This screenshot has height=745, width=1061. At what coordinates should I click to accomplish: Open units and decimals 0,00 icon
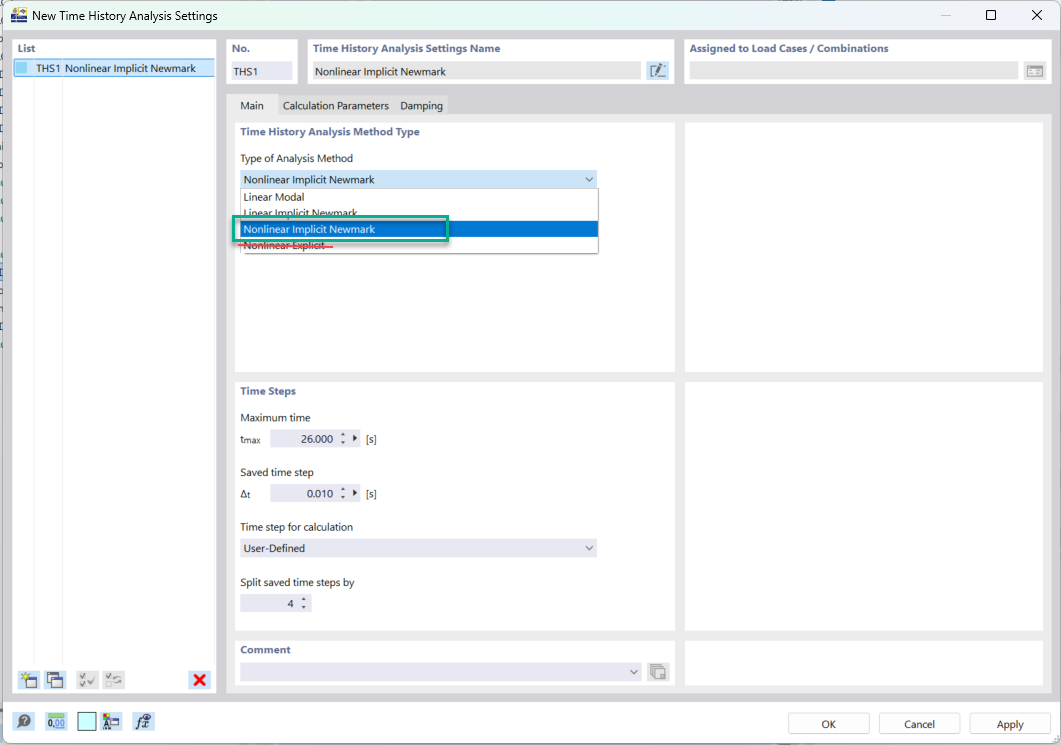point(56,722)
